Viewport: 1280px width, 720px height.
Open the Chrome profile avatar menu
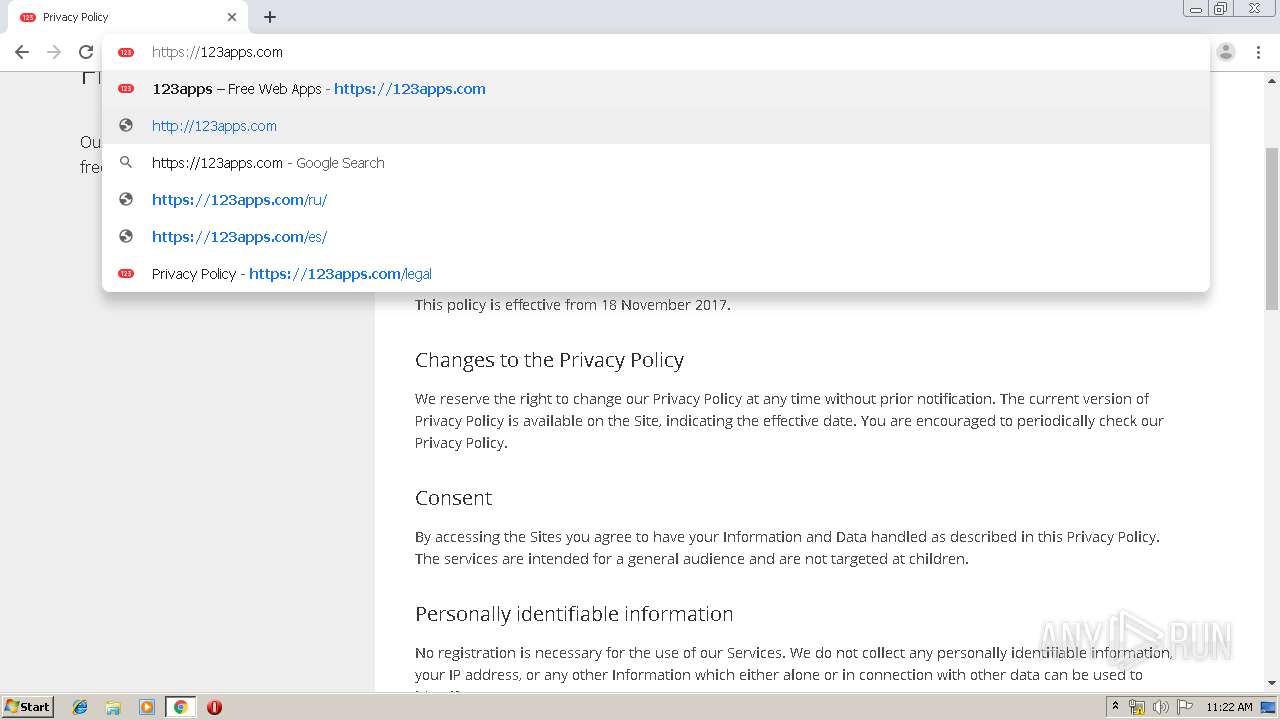click(1226, 52)
